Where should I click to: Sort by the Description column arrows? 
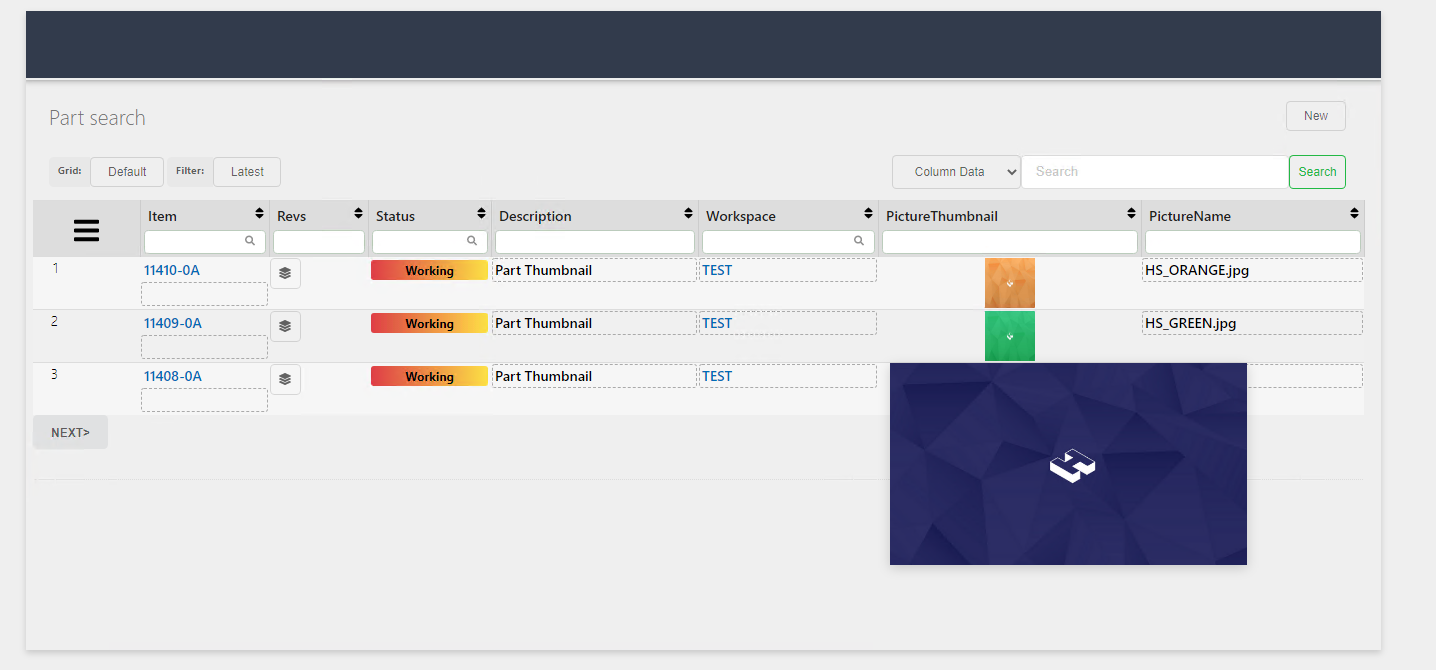point(688,214)
